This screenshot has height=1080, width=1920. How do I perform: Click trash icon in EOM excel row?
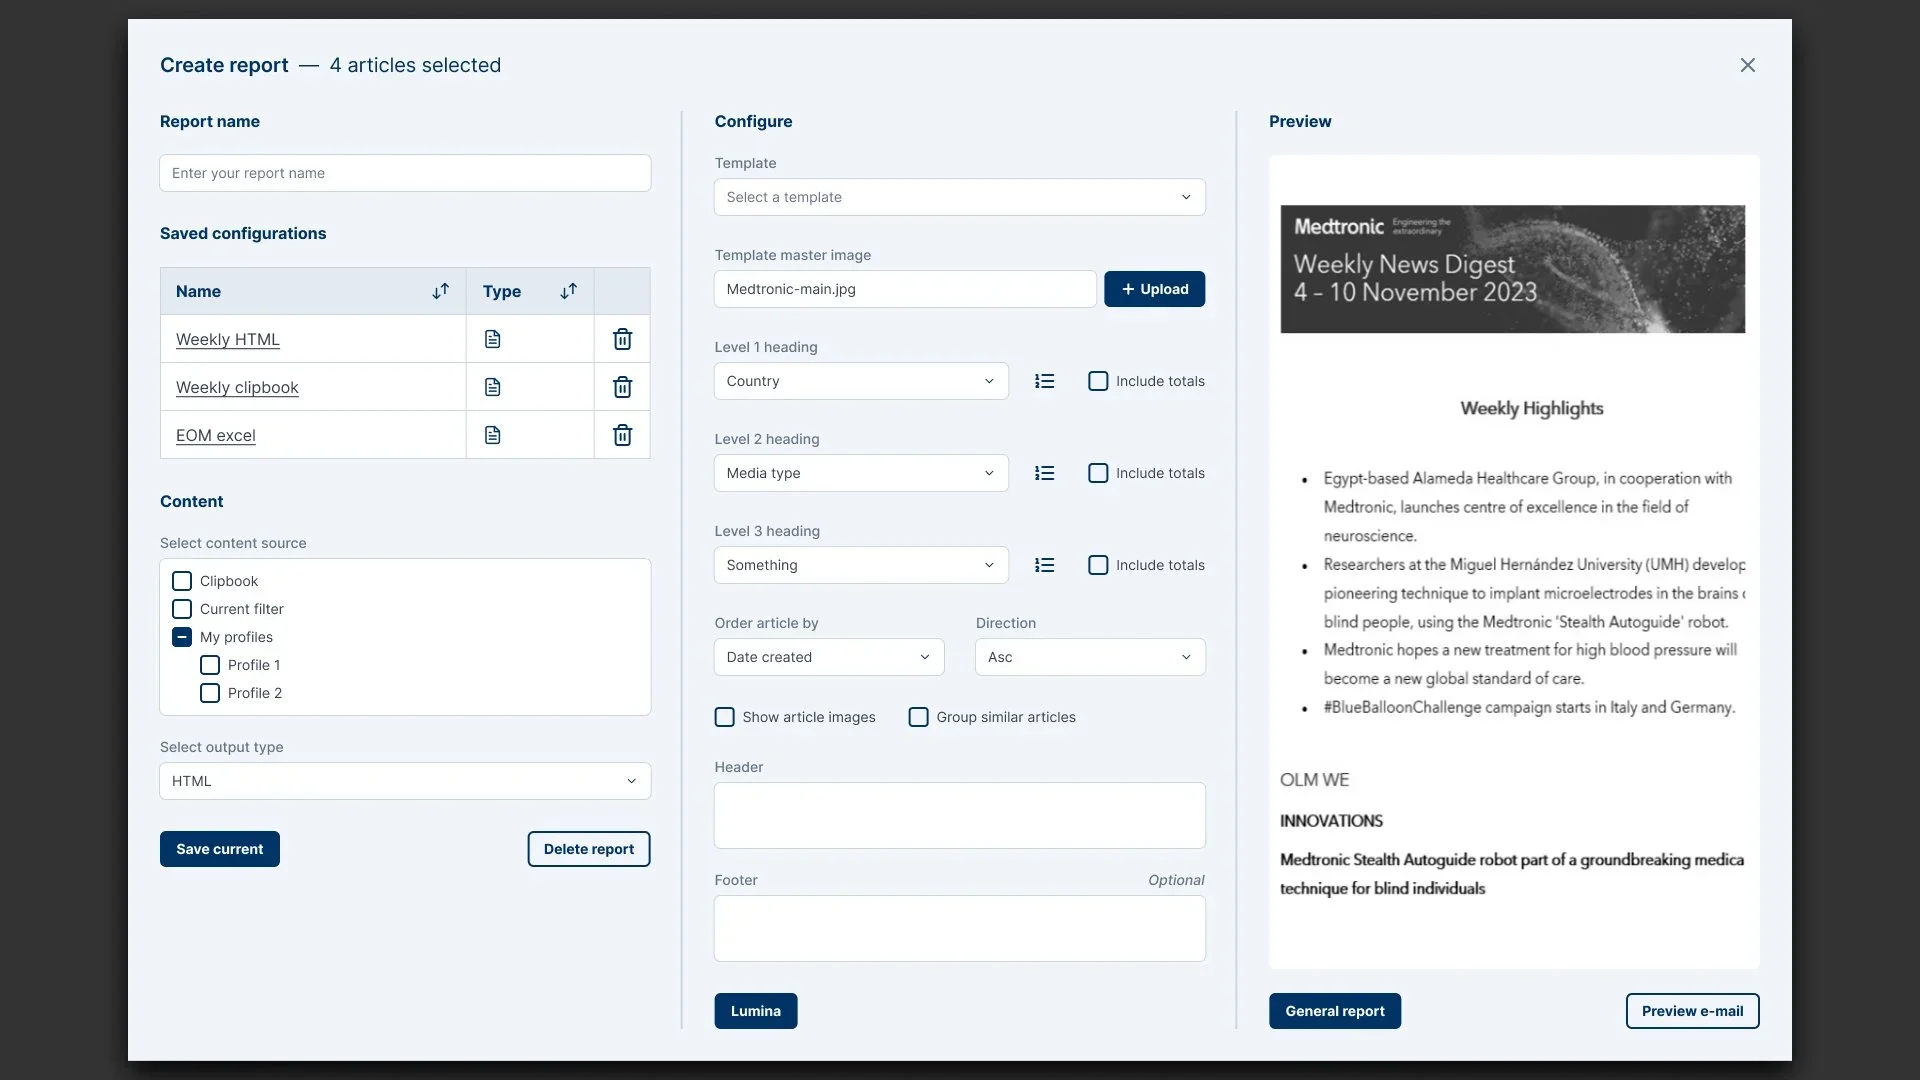point(622,435)
